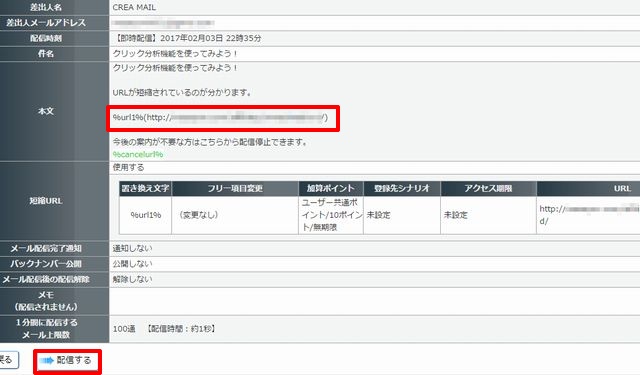Click the 置き換え文字 column header
The image size is (640, 375).
(x=145, y=189)
